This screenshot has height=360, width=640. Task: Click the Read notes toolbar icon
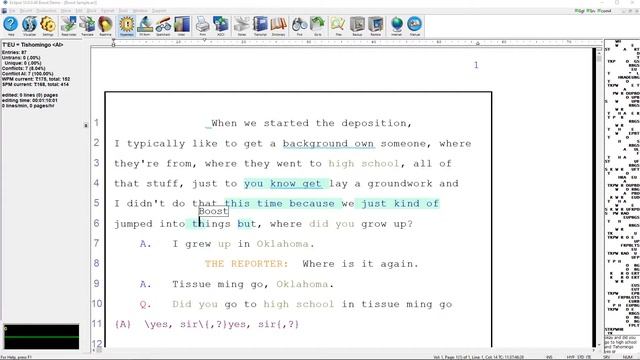click(x=69, y=26)
